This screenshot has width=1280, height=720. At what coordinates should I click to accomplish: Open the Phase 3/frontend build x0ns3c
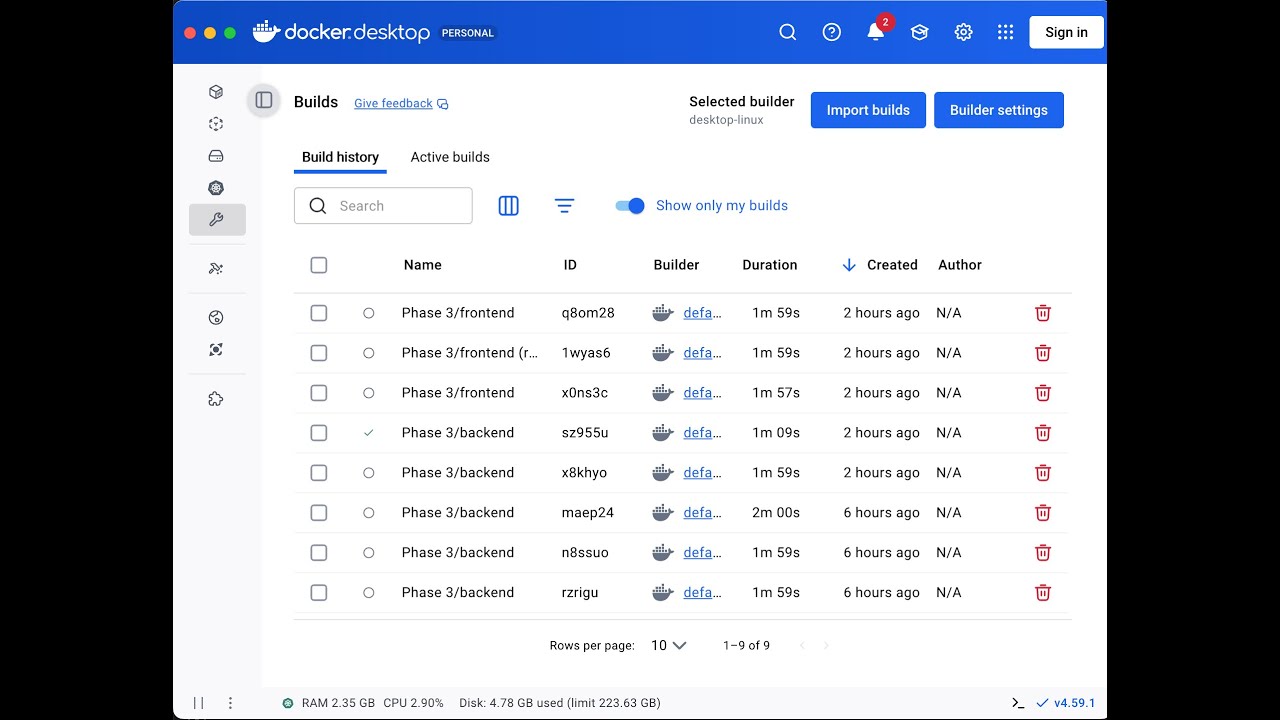pyautogui.click(x=458, y=393)
